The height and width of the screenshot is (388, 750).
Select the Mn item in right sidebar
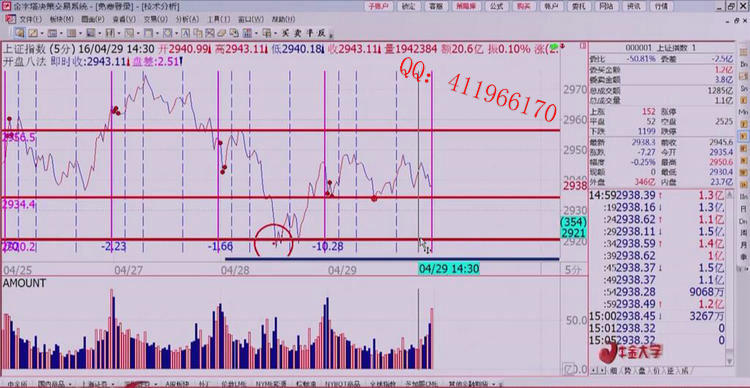tap(744, 111)
